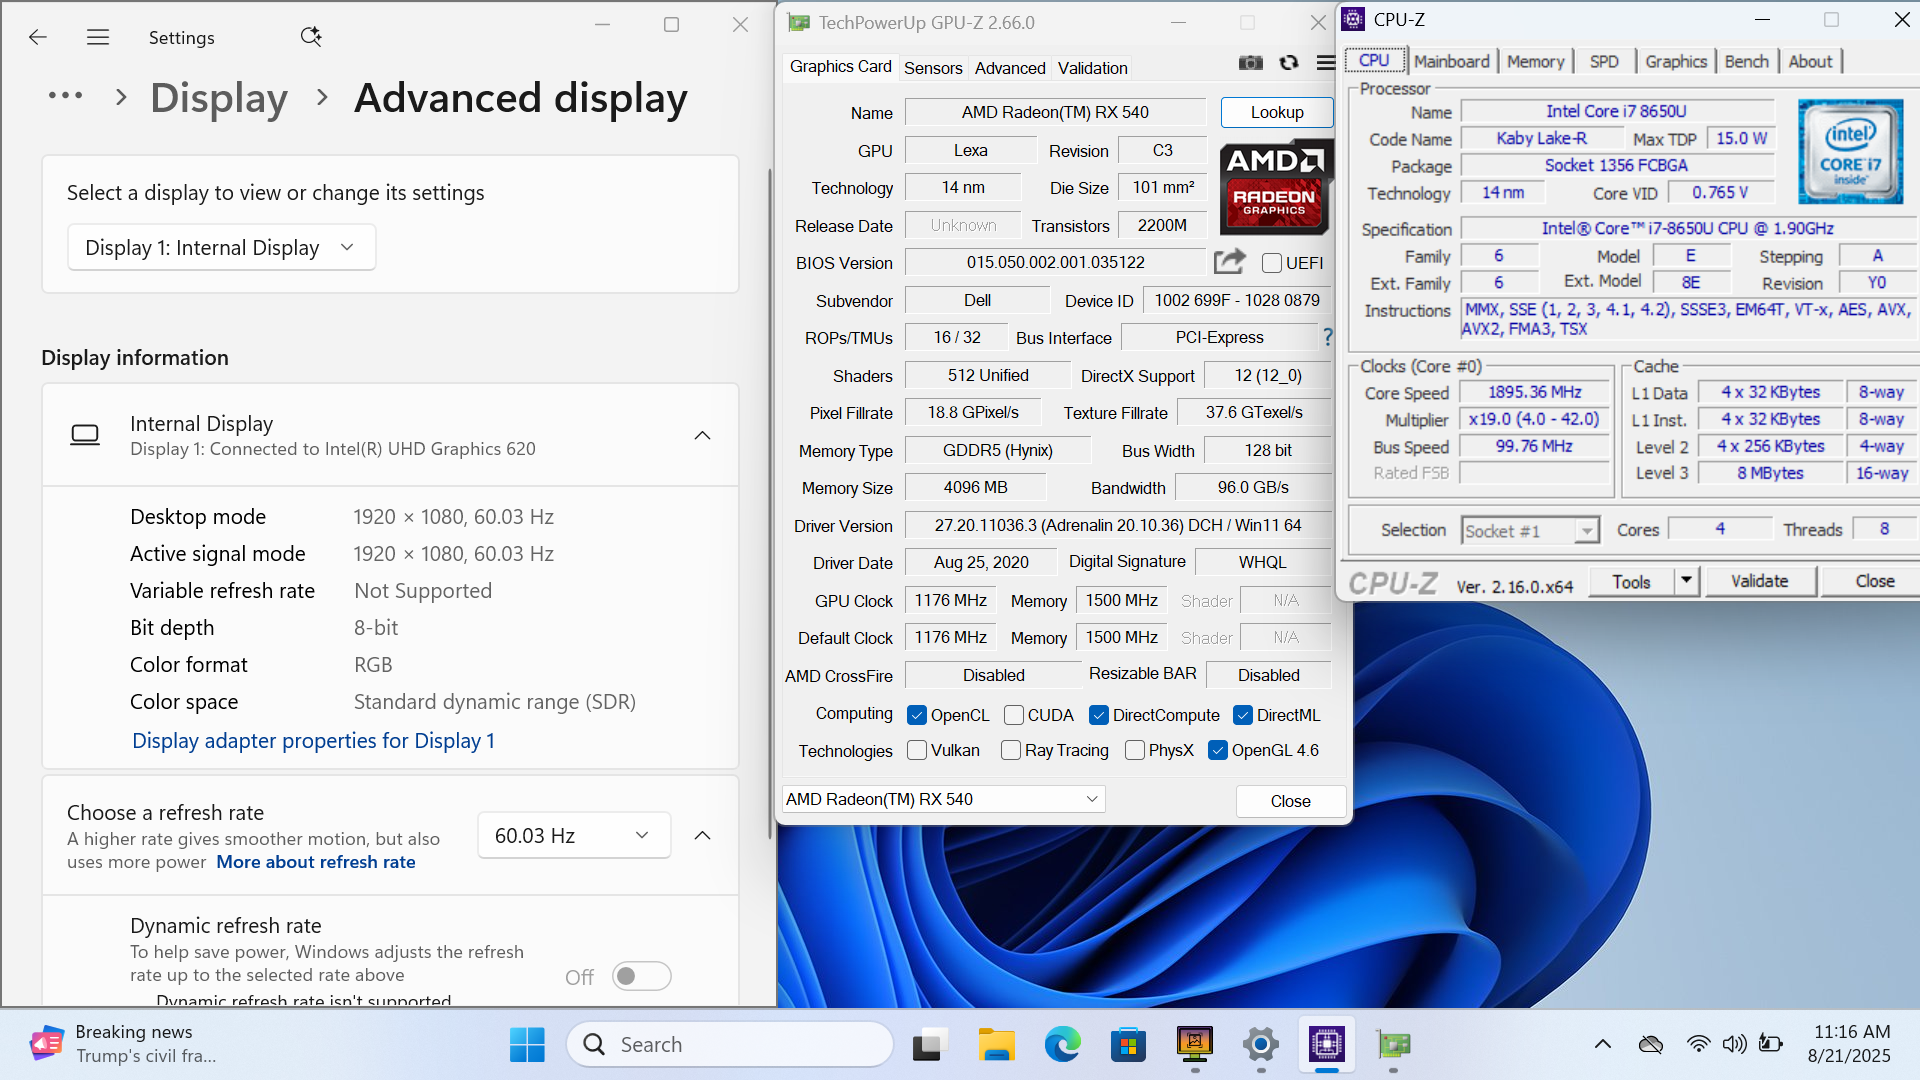Open the AMD Radeon RX 540 GPU selector
Image resolution: width=1920 pixels, height=1080 pixels.
[942, 799]
